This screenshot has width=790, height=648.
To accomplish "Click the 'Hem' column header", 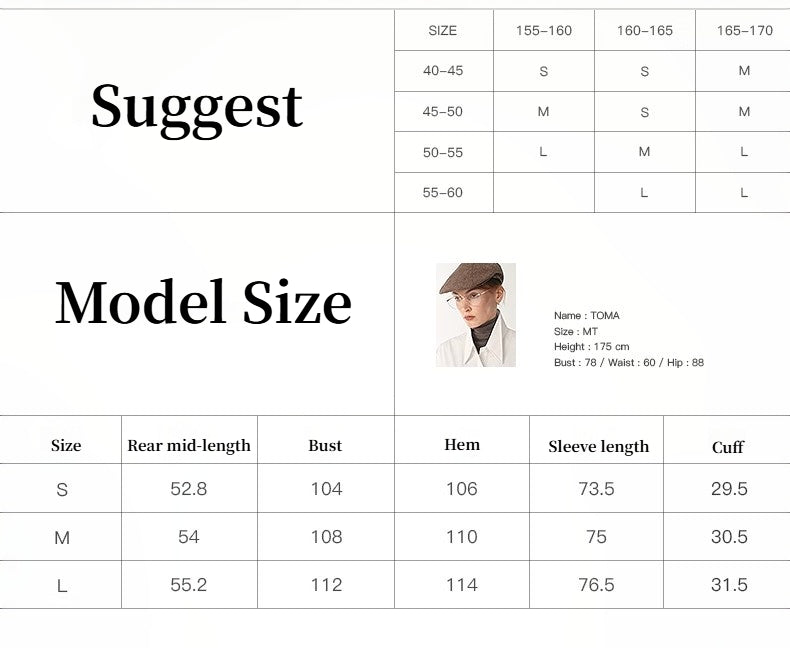I will [x=462, y=445].
